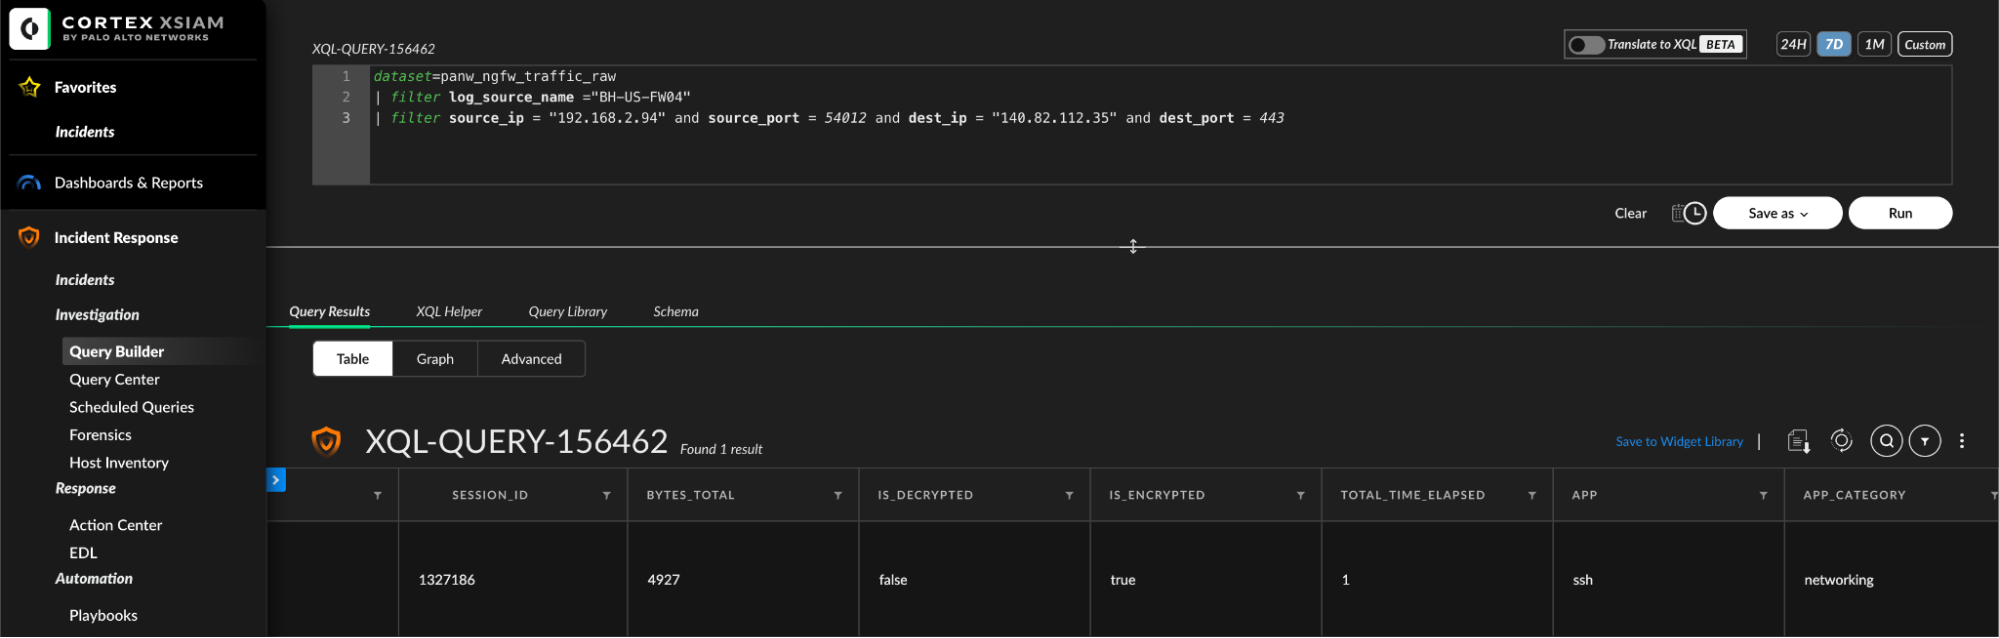Switch to the XQL Helper tab
Image resolution: width=1999 pixels, height=638 pixels.
(x=449, y=312)
